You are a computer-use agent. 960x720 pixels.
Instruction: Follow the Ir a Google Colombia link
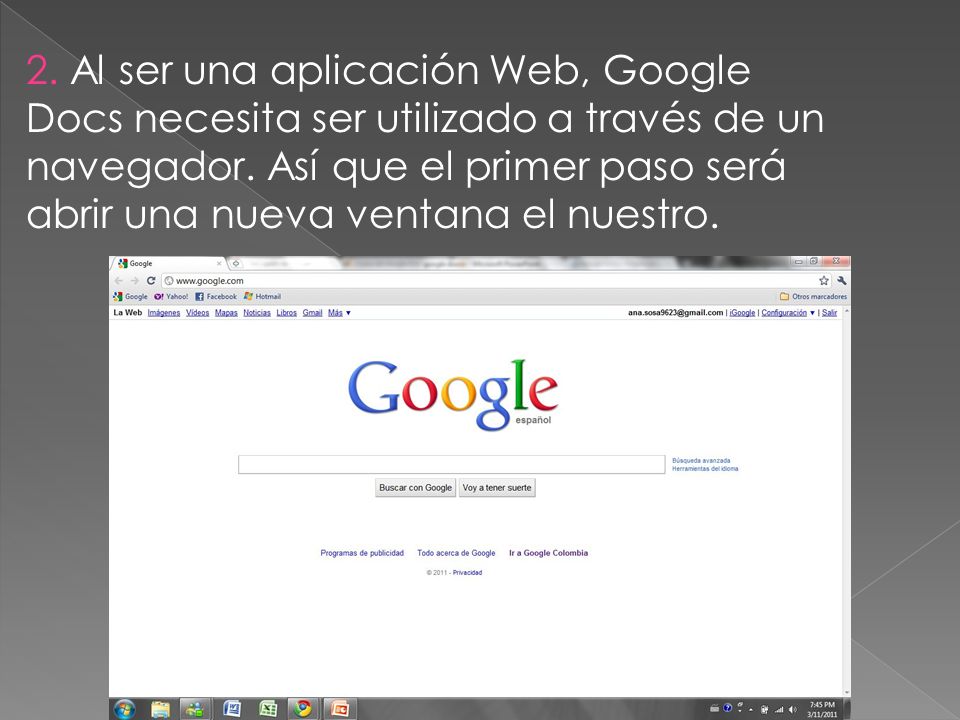coord(549,553)
